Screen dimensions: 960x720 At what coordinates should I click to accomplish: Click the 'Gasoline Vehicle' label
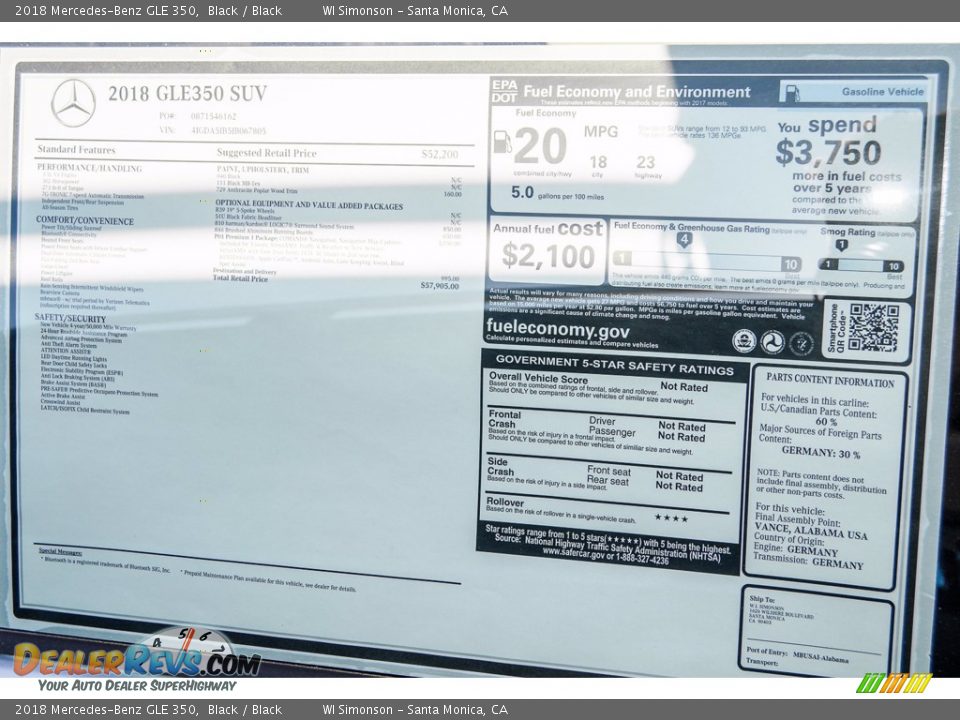coord(882,92)
